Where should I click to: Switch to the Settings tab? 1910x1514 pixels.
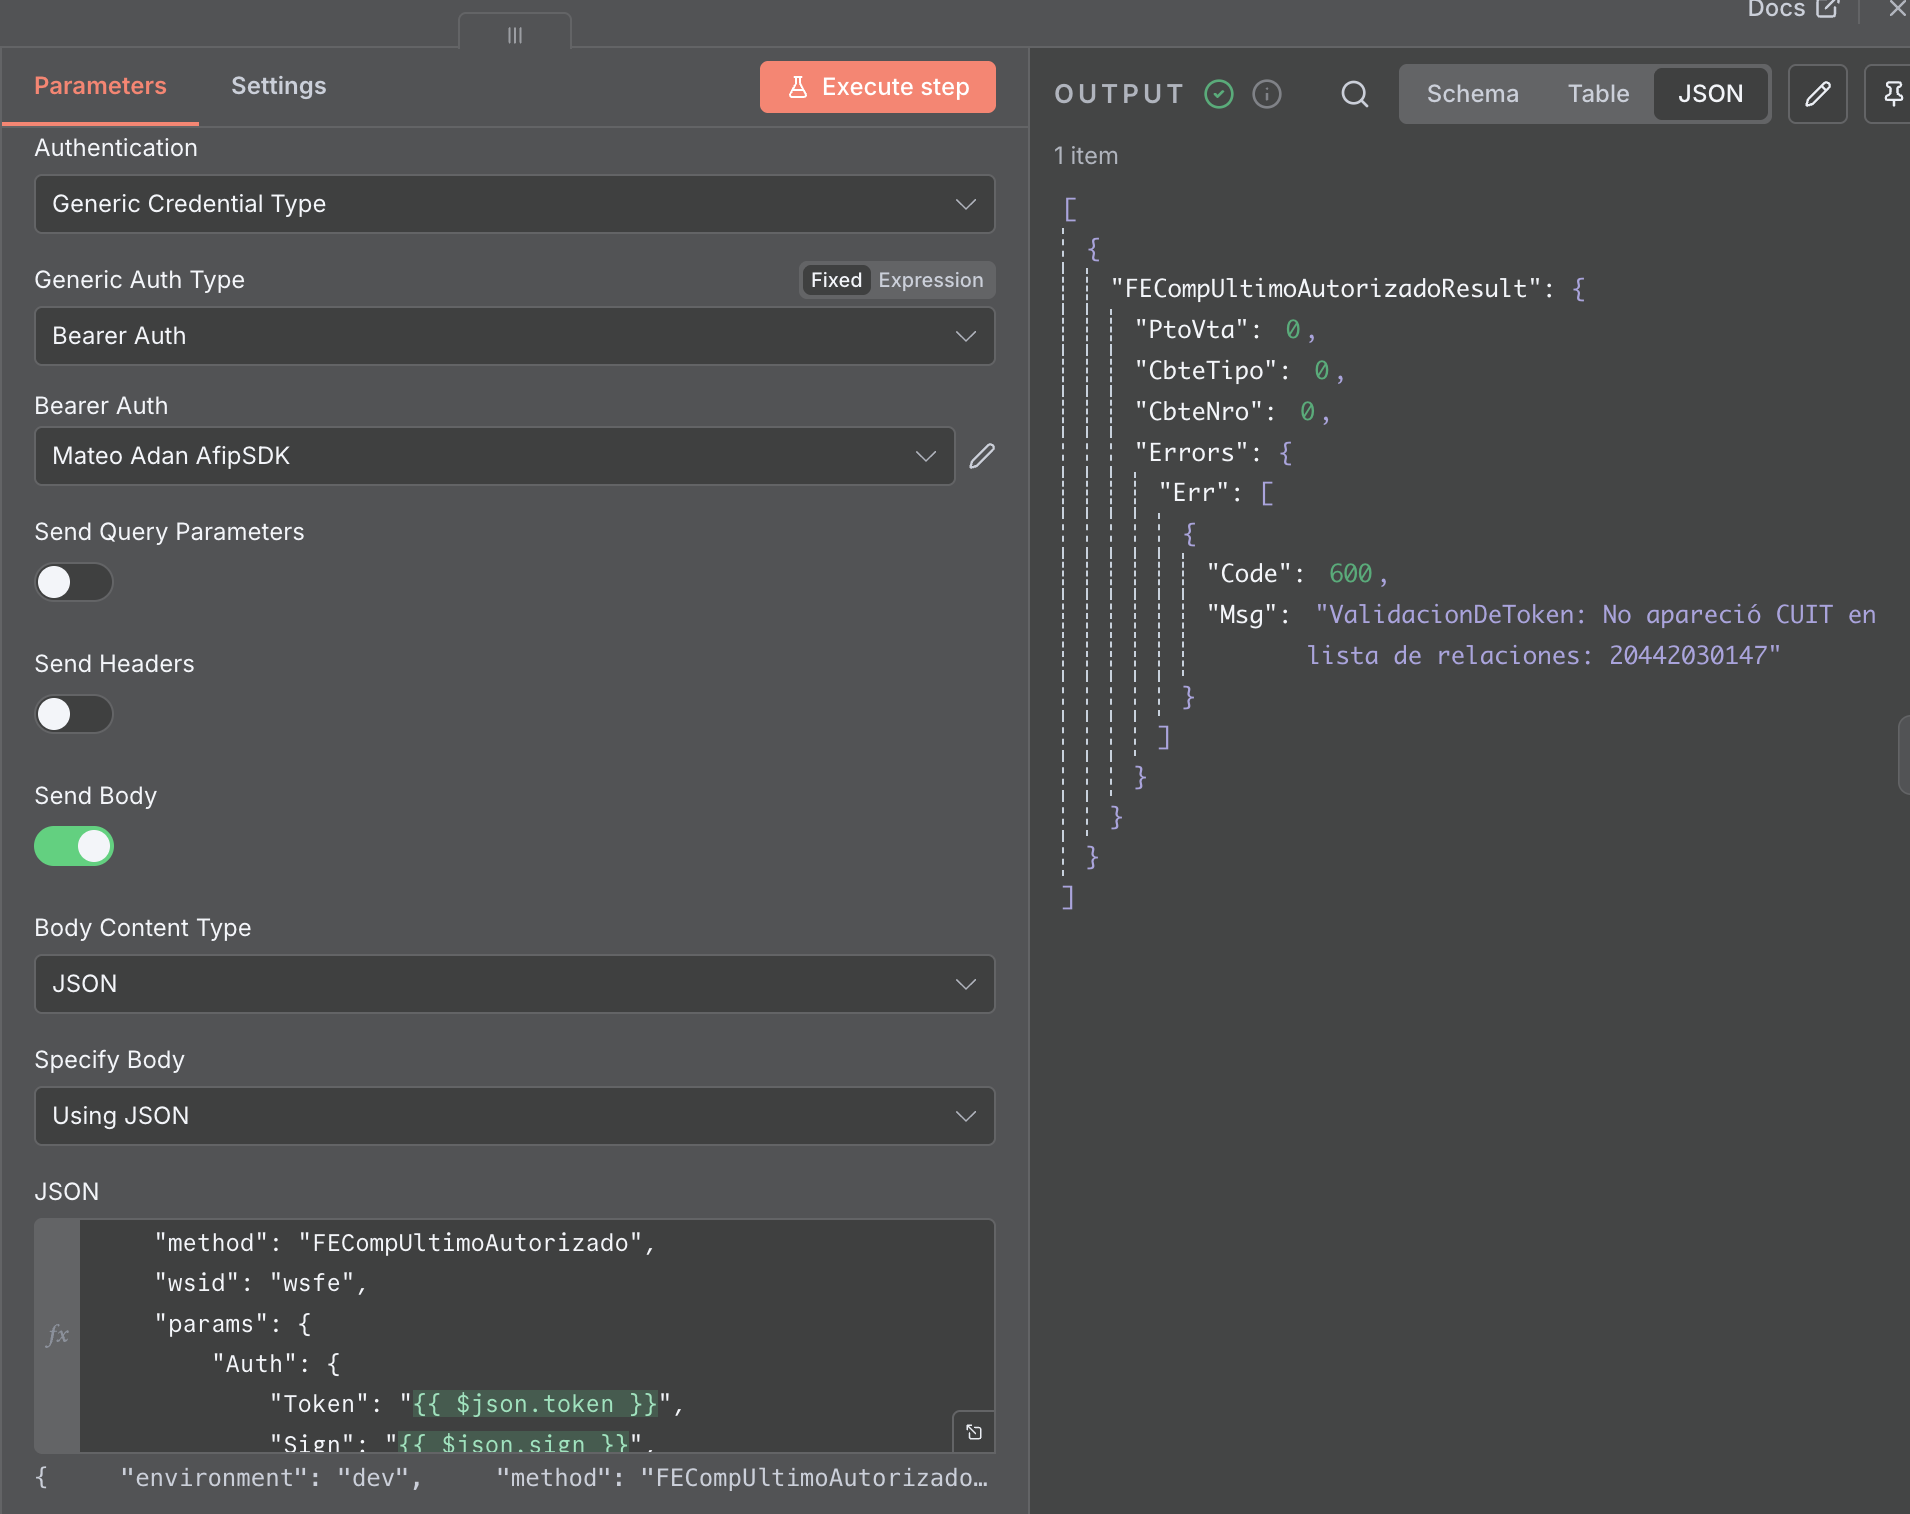[x=278, y=86]
